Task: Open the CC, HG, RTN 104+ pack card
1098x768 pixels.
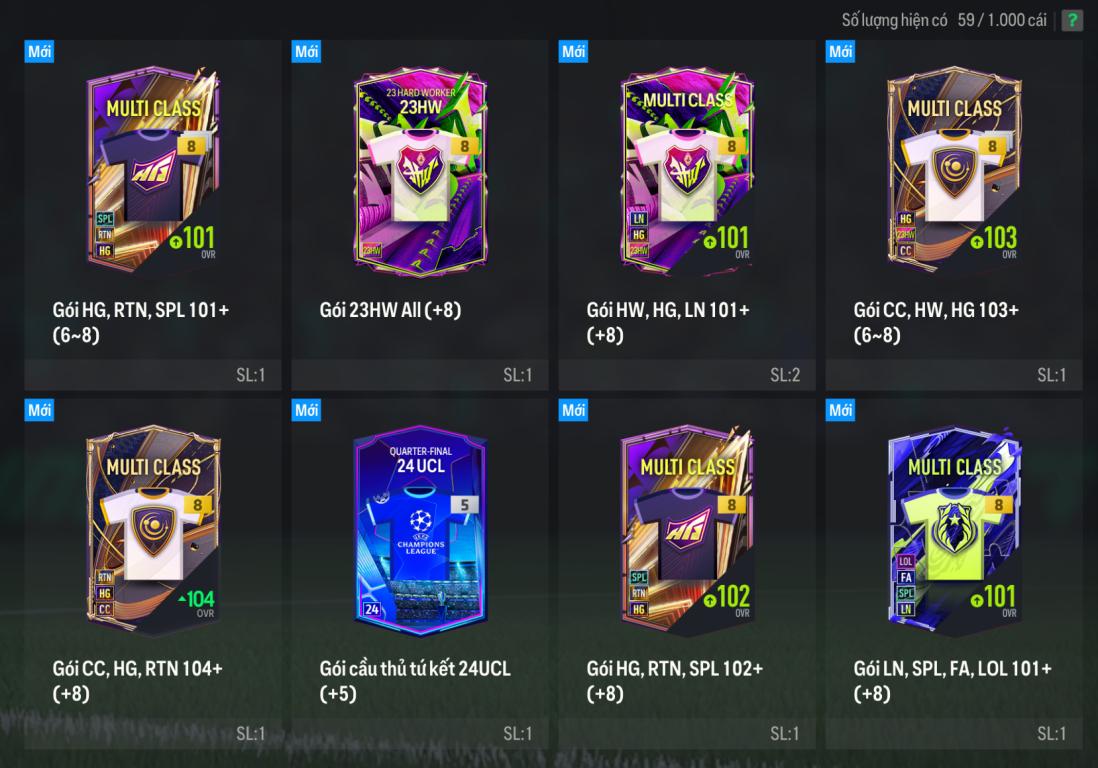Action: pyautogui.click(x=153, y=529)
